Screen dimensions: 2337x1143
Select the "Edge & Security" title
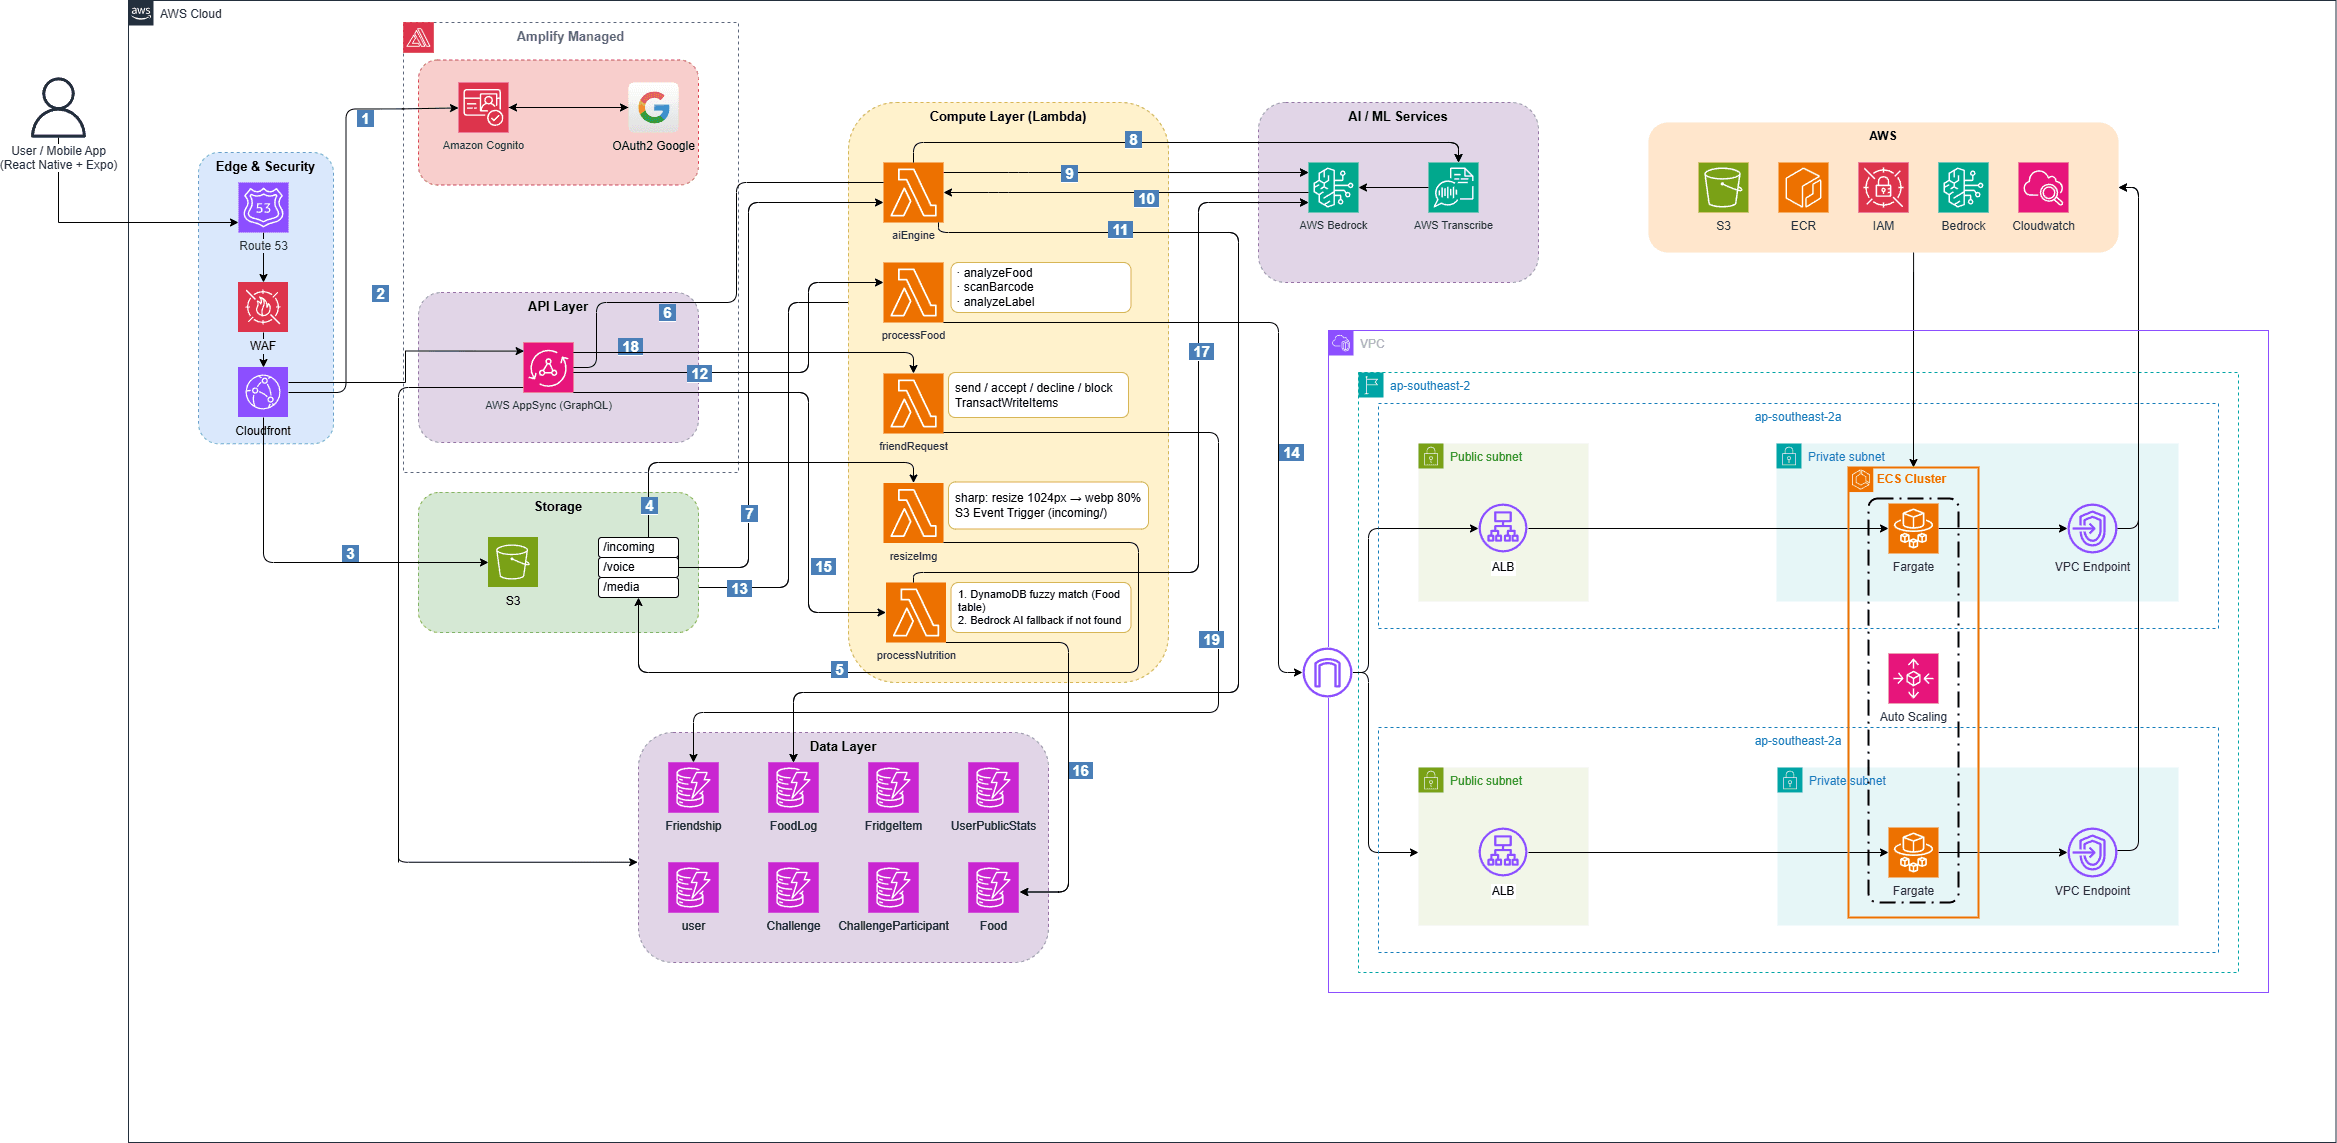click(x=265, y=166)
